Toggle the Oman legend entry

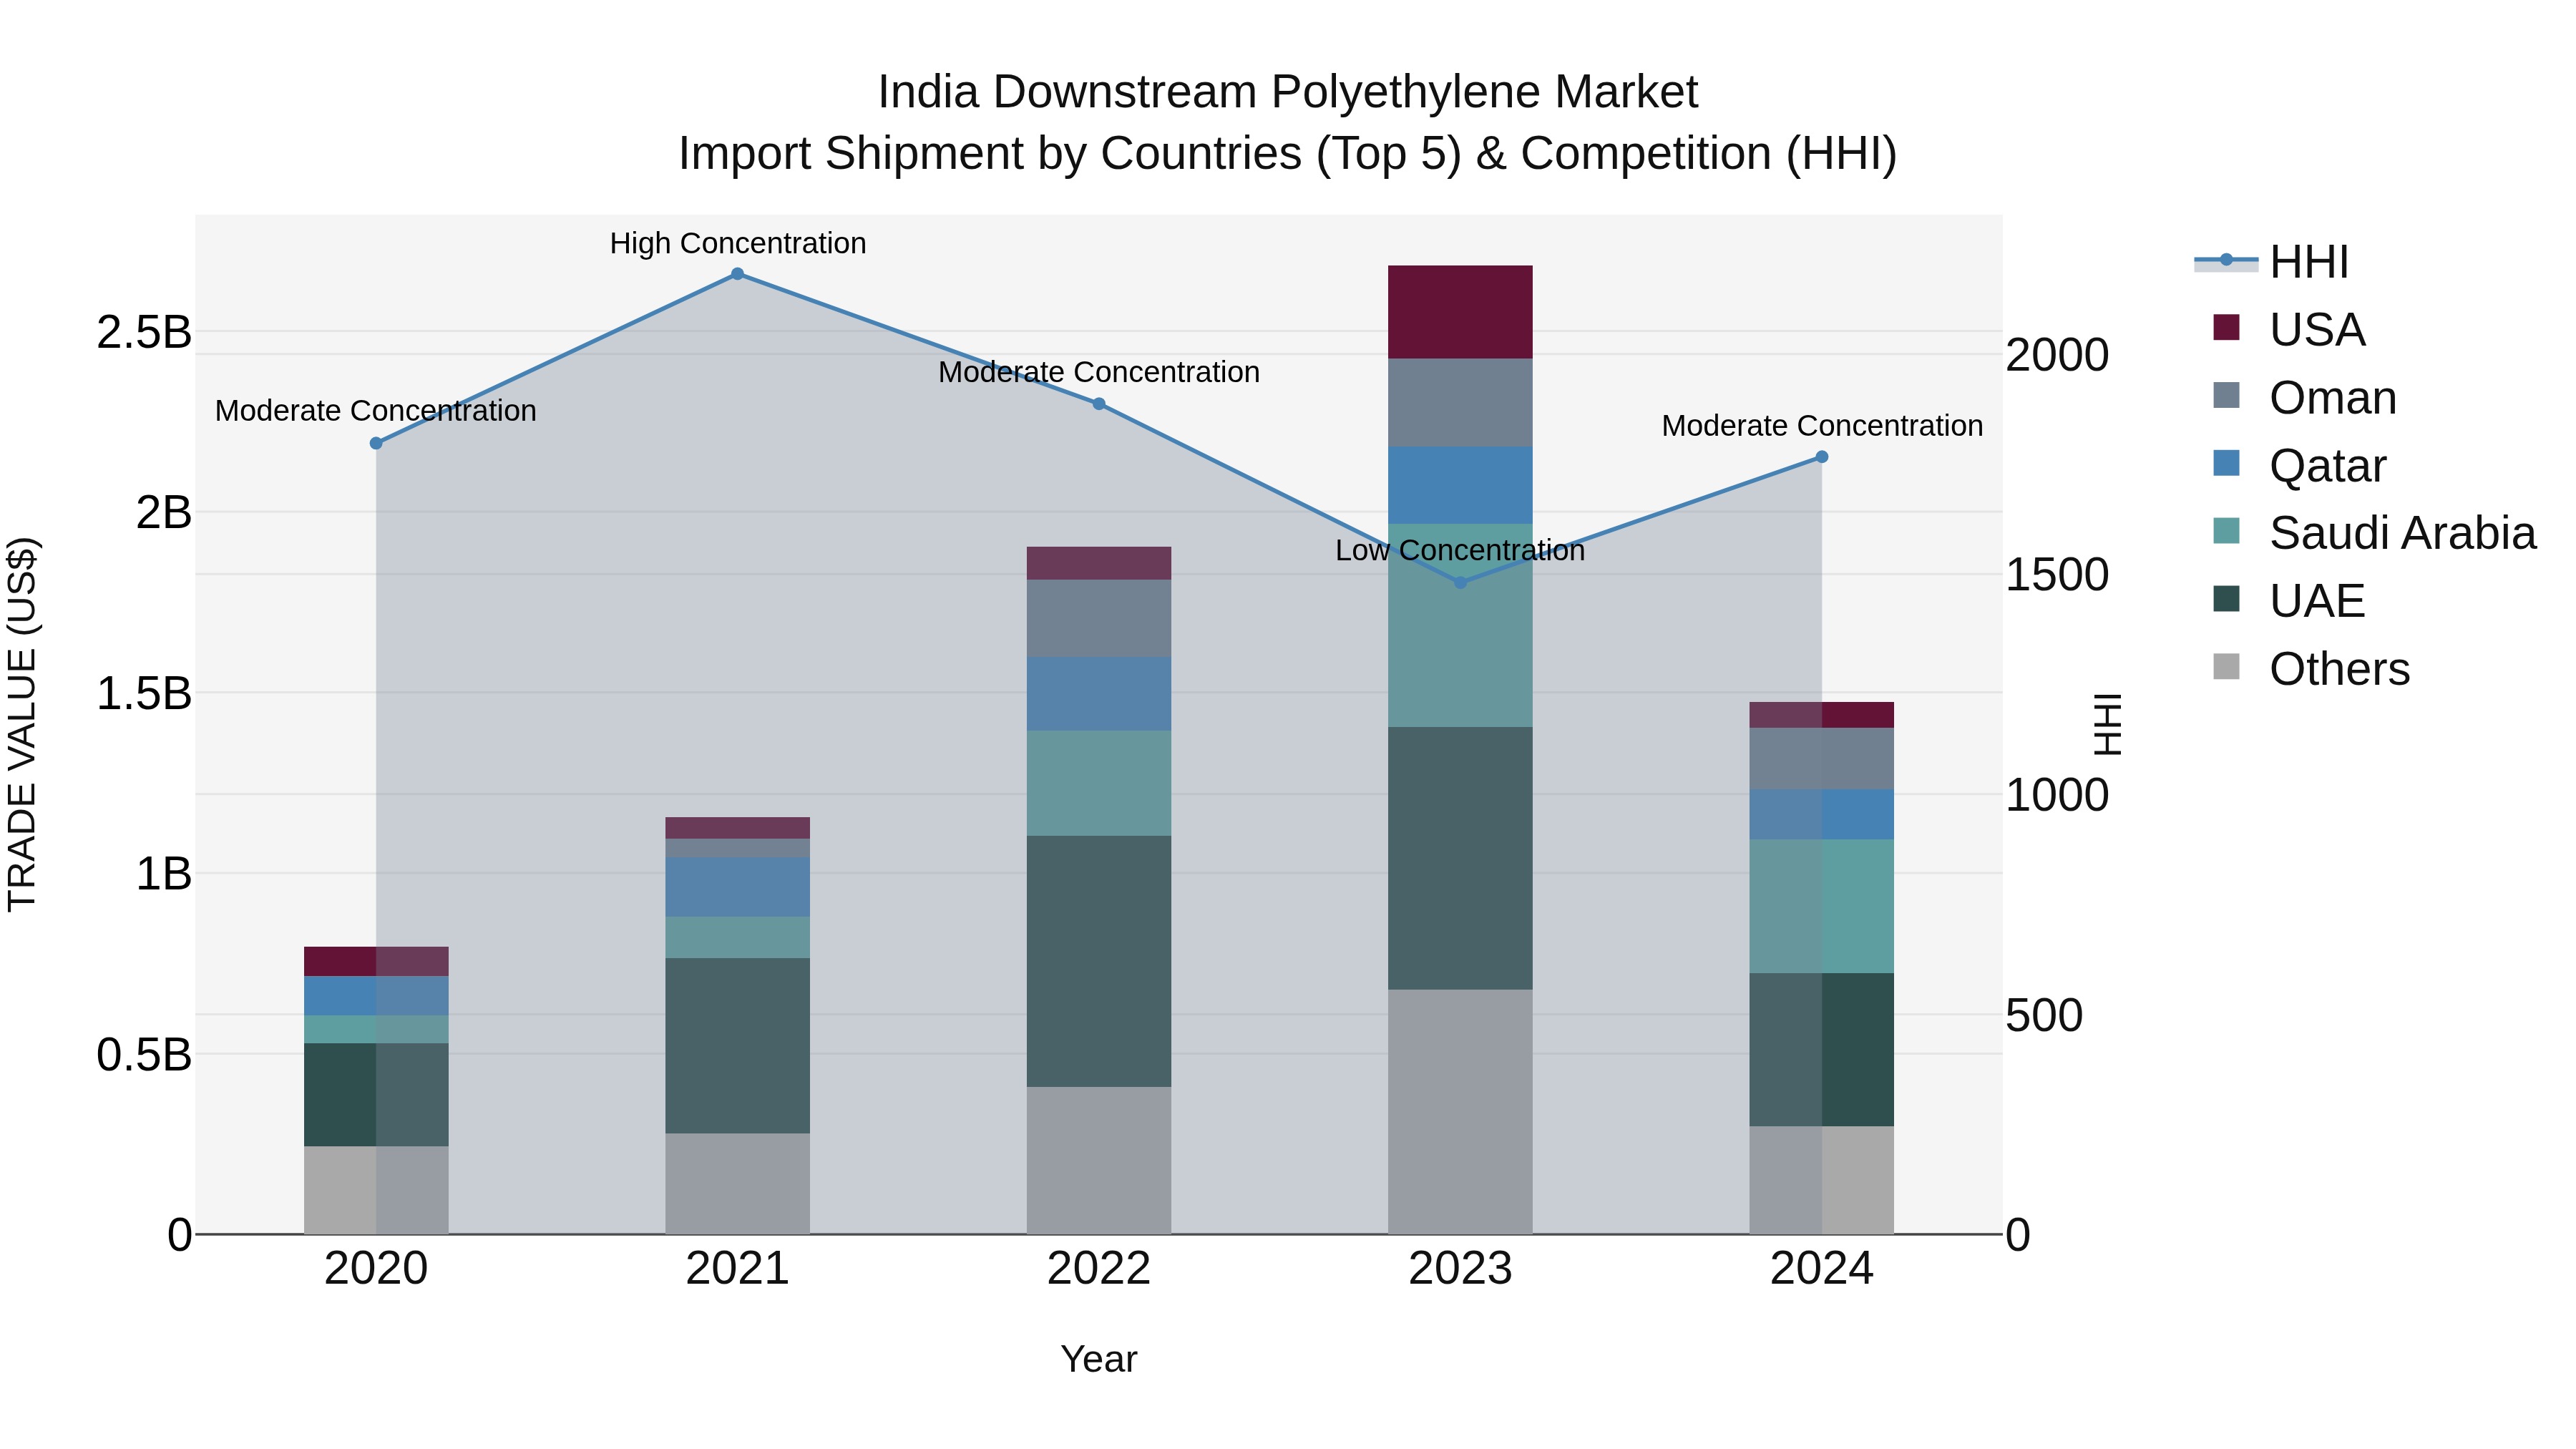point(2305,397)
